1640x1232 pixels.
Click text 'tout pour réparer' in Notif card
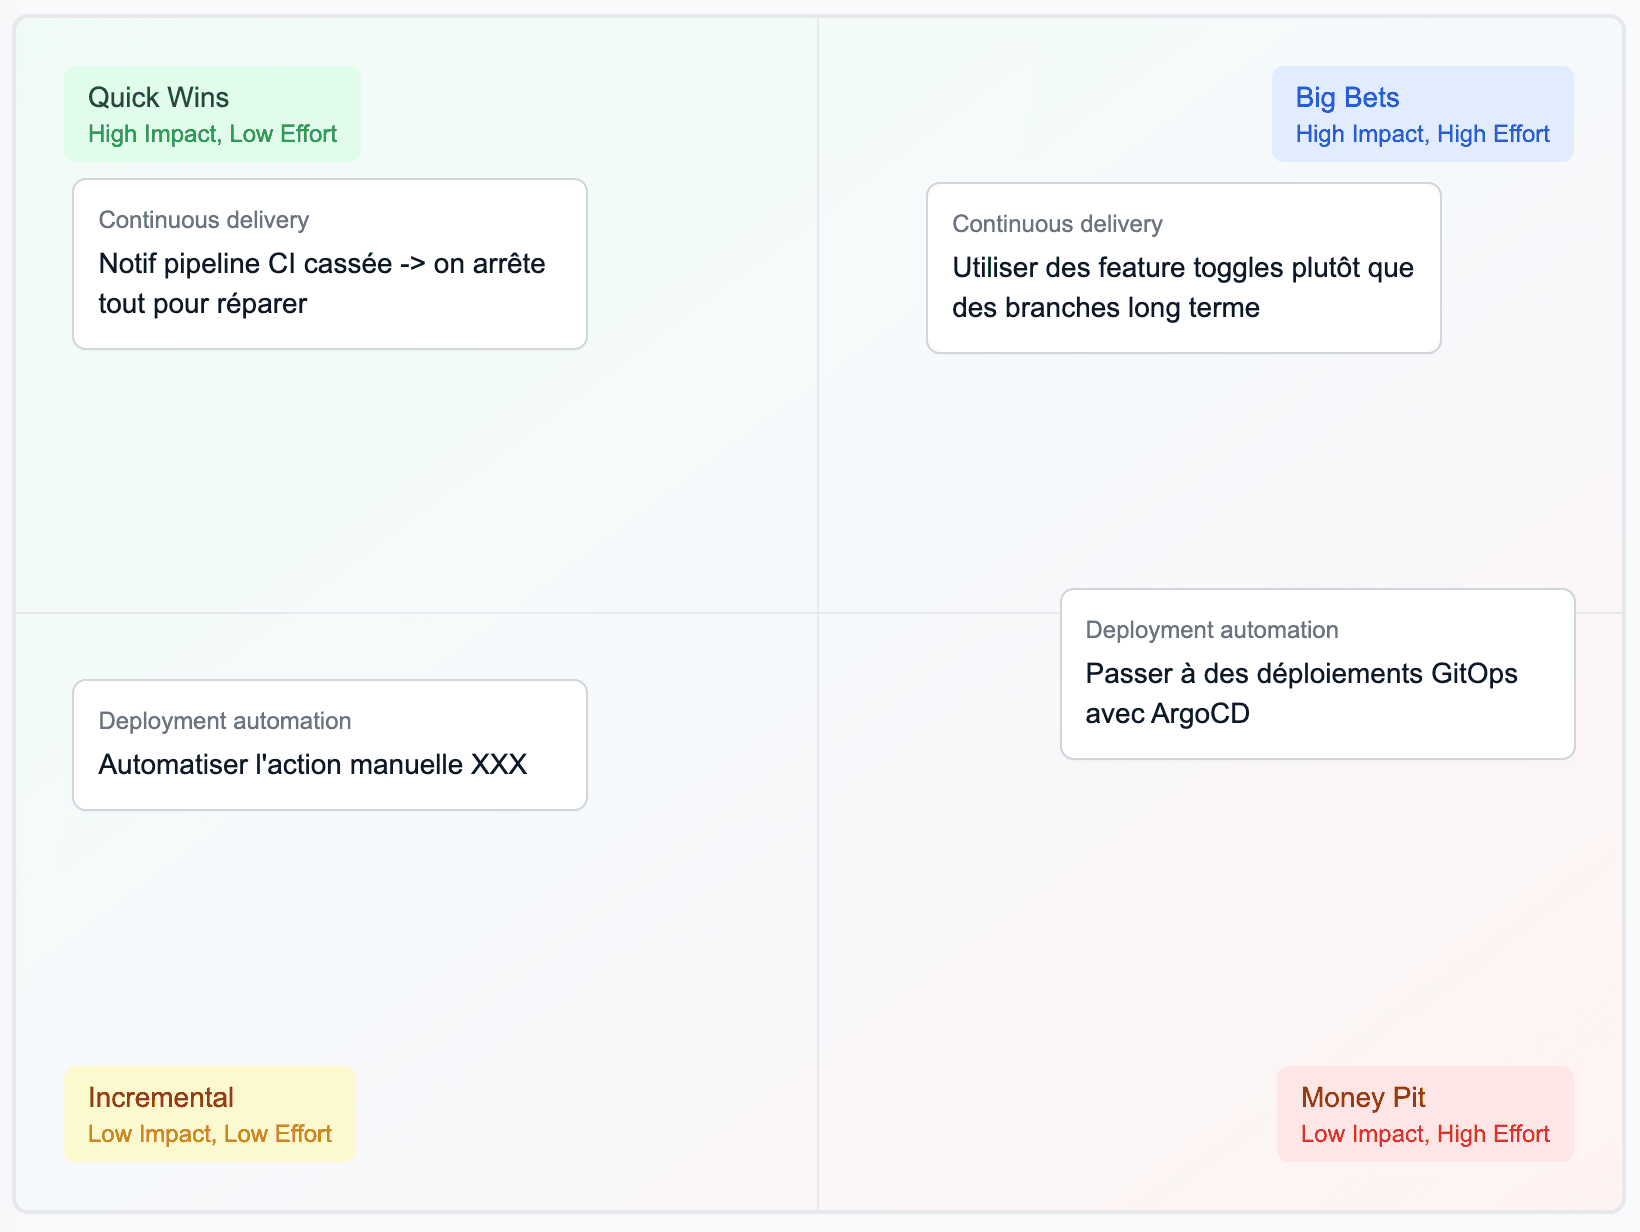click(x=203, y=304)
